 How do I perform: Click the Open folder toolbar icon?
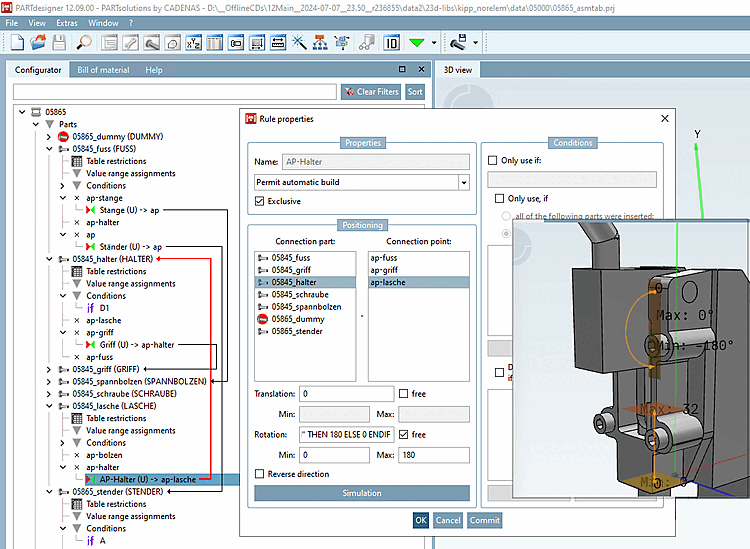click(x=38, y=43)
